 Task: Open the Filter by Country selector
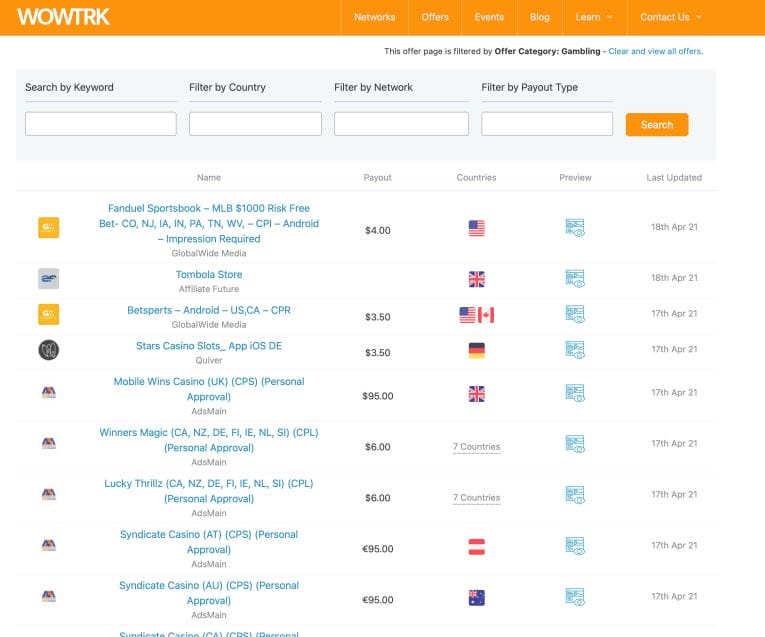click(x=255, y=124)
